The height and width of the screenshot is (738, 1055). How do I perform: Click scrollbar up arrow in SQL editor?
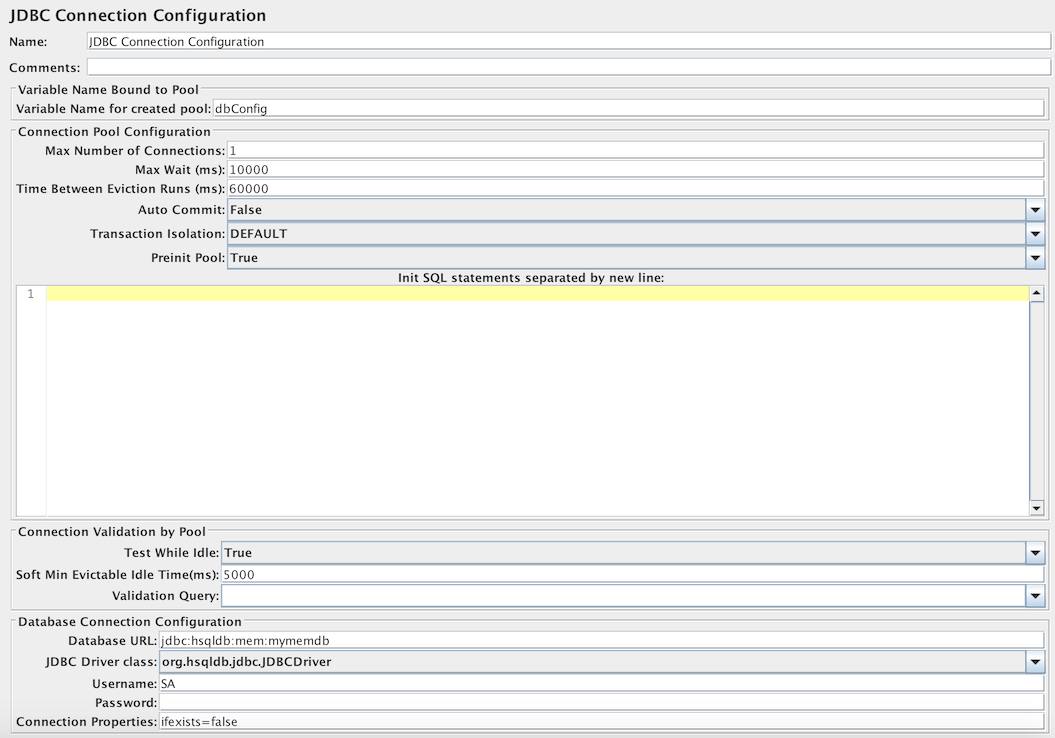1036,293
